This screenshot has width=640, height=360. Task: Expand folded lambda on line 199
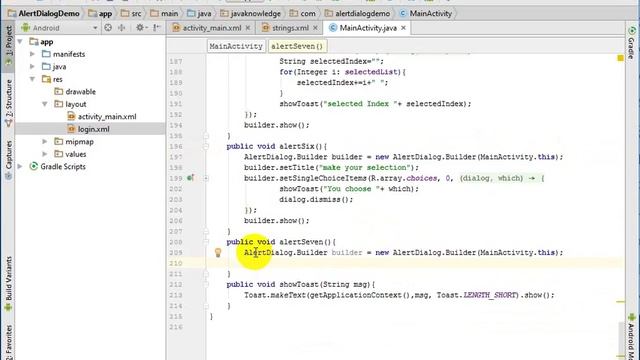pos(206,178)
